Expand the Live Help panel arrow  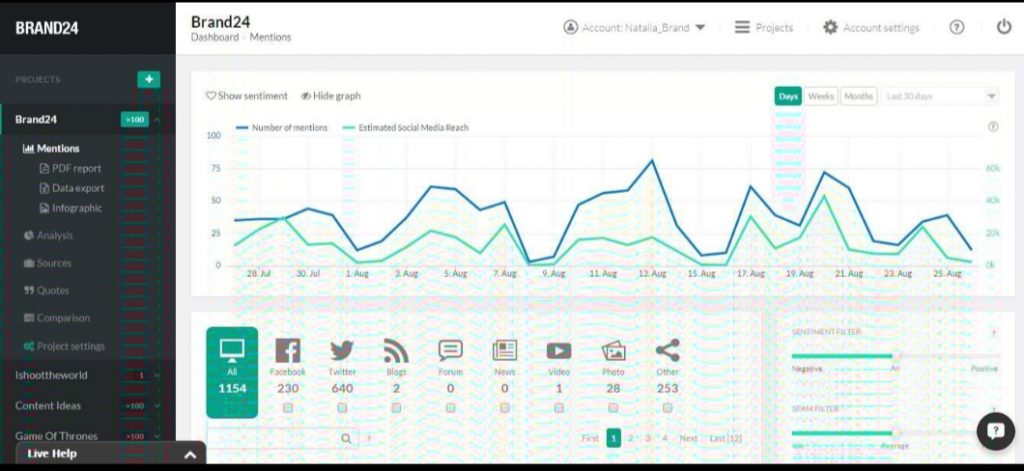tap(190, 455)
